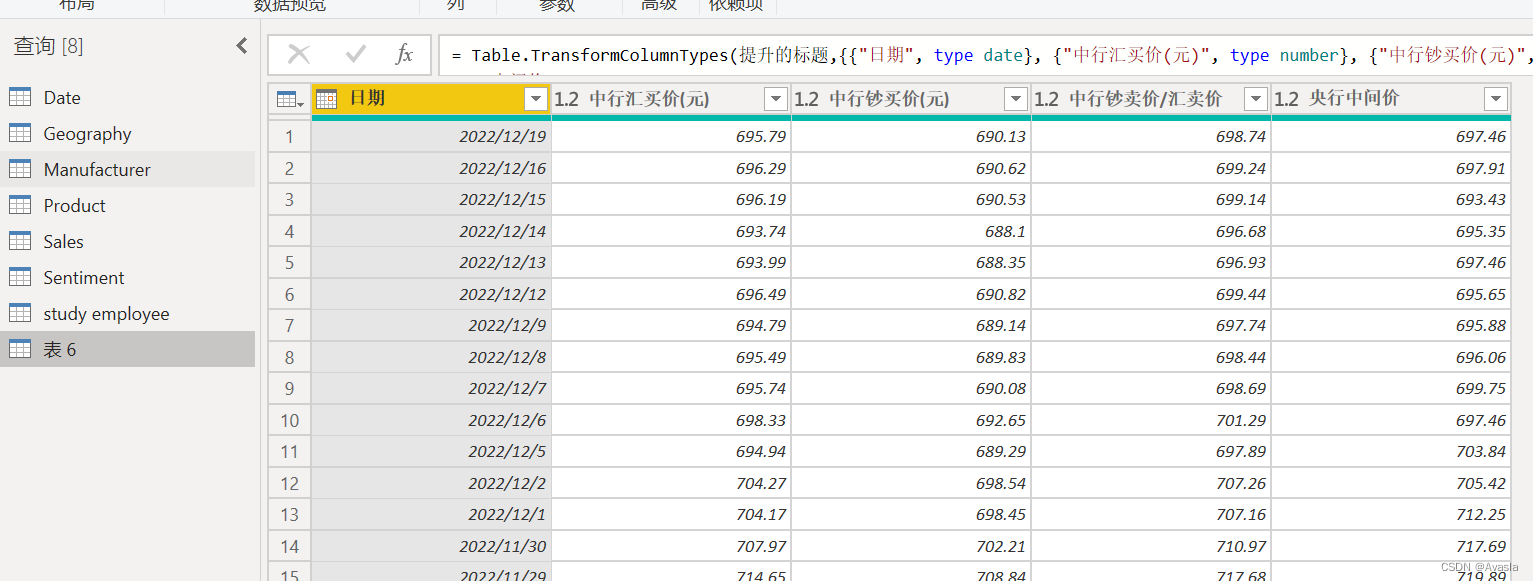This screenshot has height=581, width=1533.
Task: Collapse the queries pane chevron
Action: (x=241, y=46)
